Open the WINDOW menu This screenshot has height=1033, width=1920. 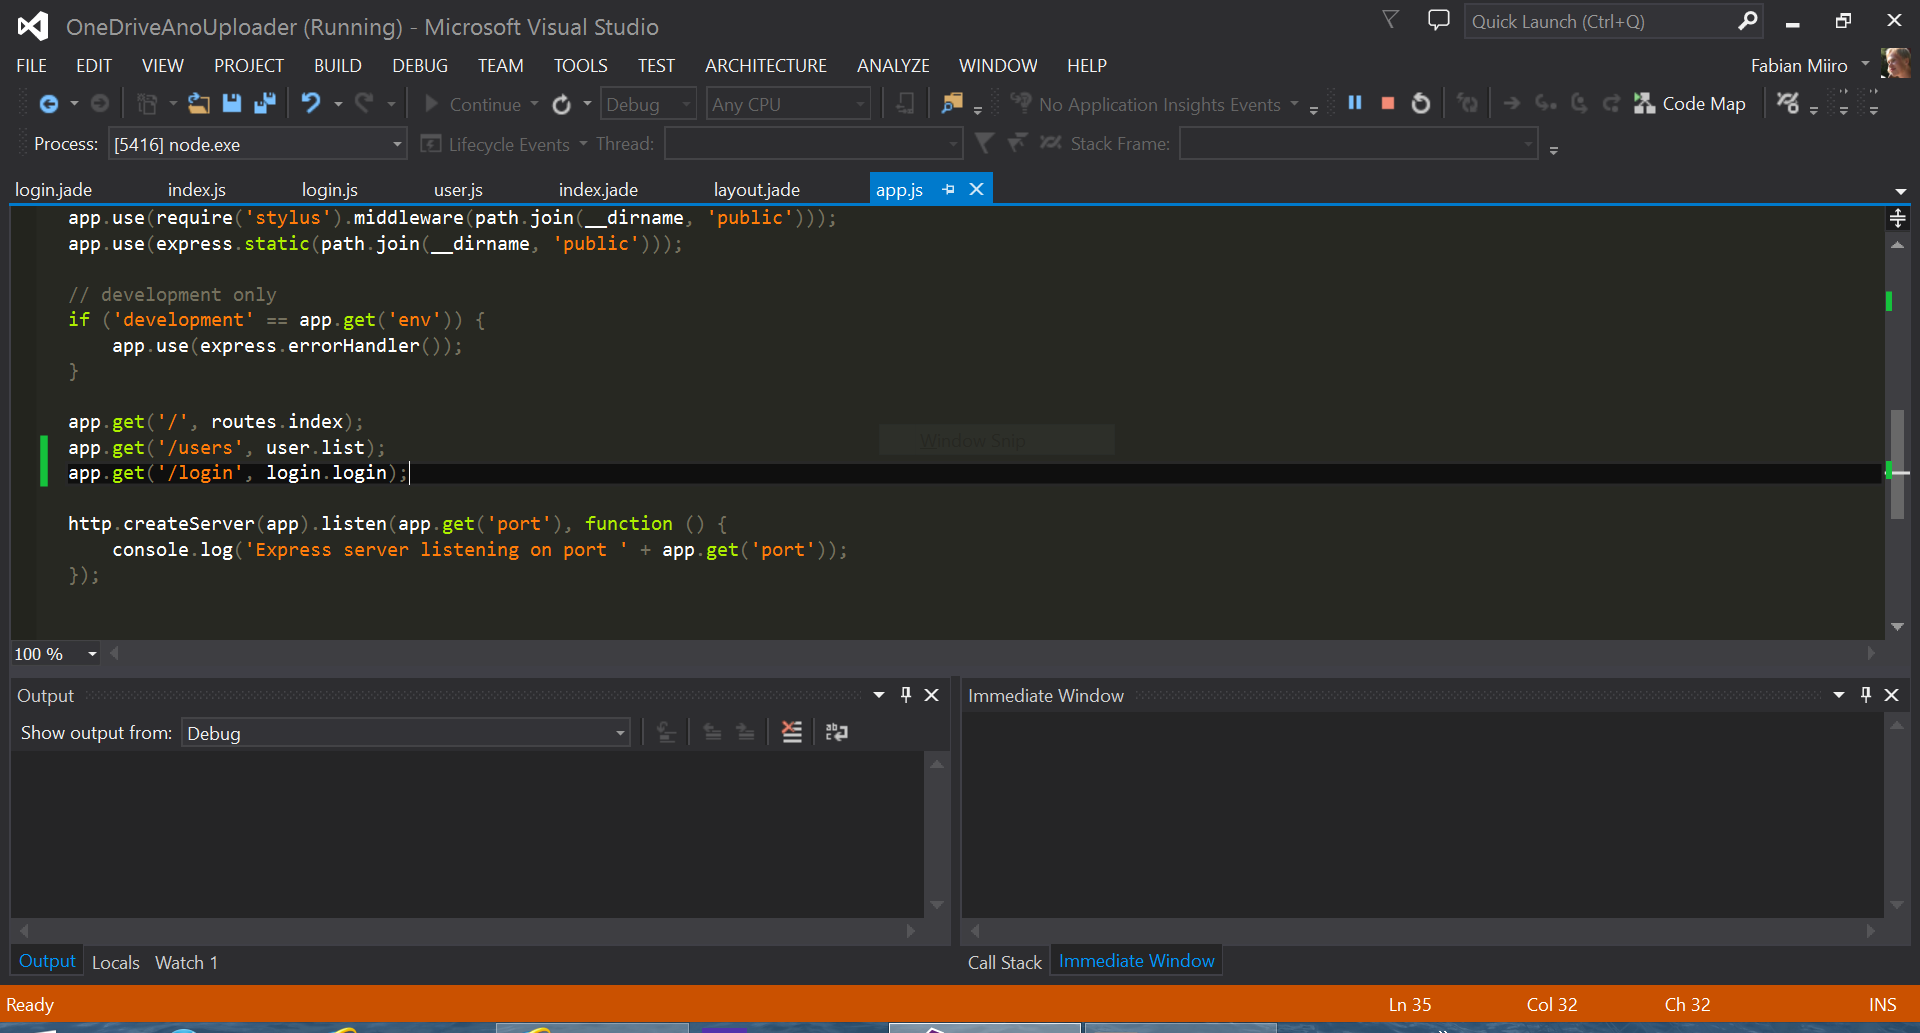pos(998,66)
